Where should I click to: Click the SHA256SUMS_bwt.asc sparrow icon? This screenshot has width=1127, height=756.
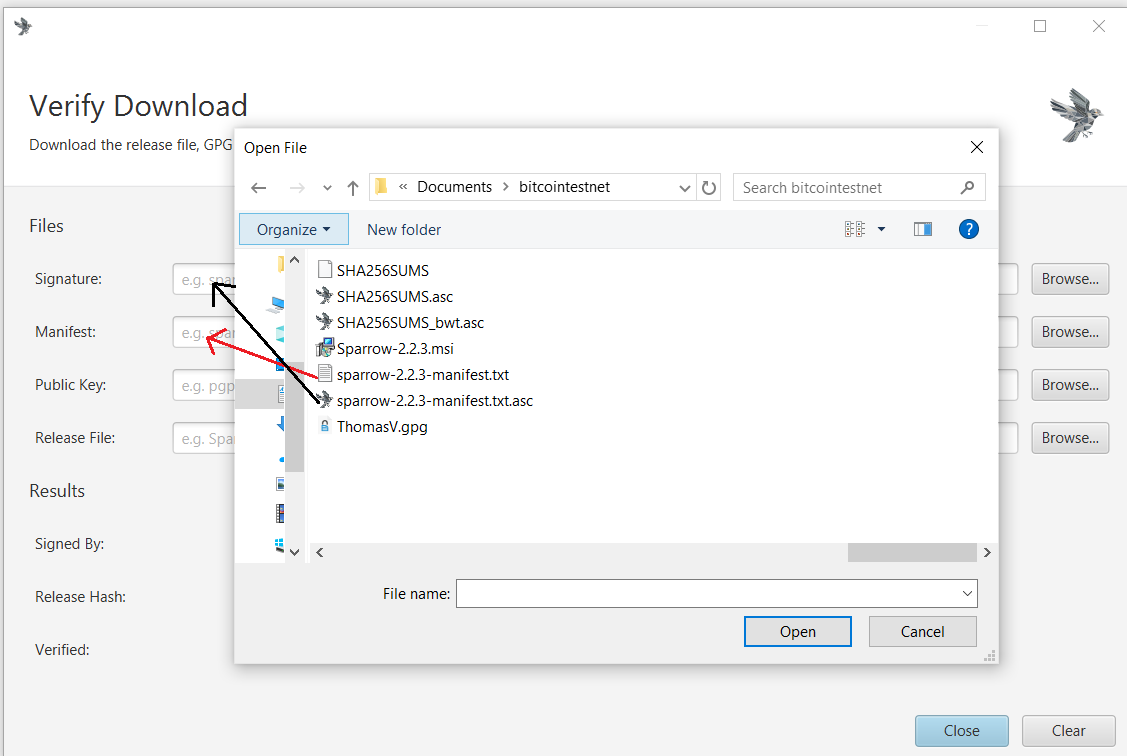pyautogui.click(x=324, y=321)
